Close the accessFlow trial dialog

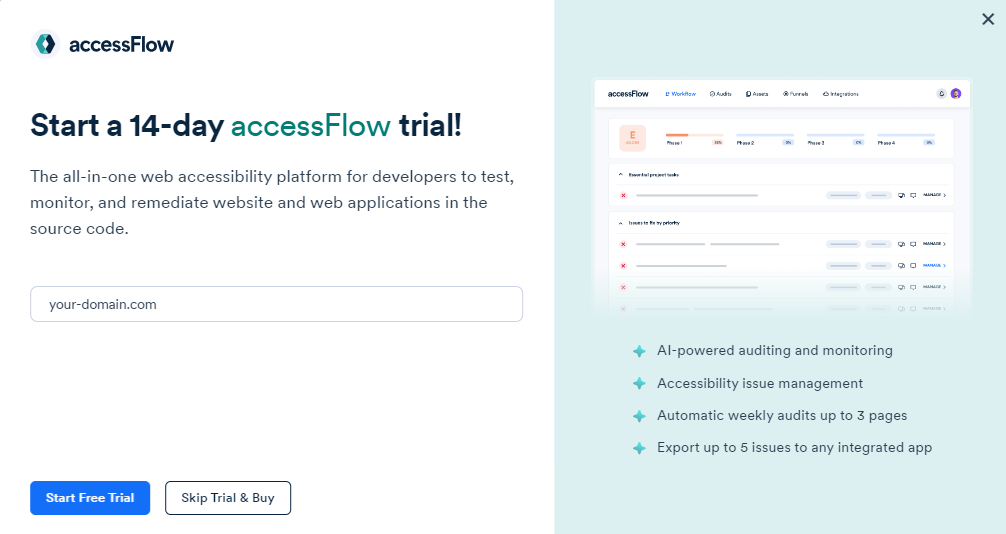pyautogui.click(x=988, y=19)
